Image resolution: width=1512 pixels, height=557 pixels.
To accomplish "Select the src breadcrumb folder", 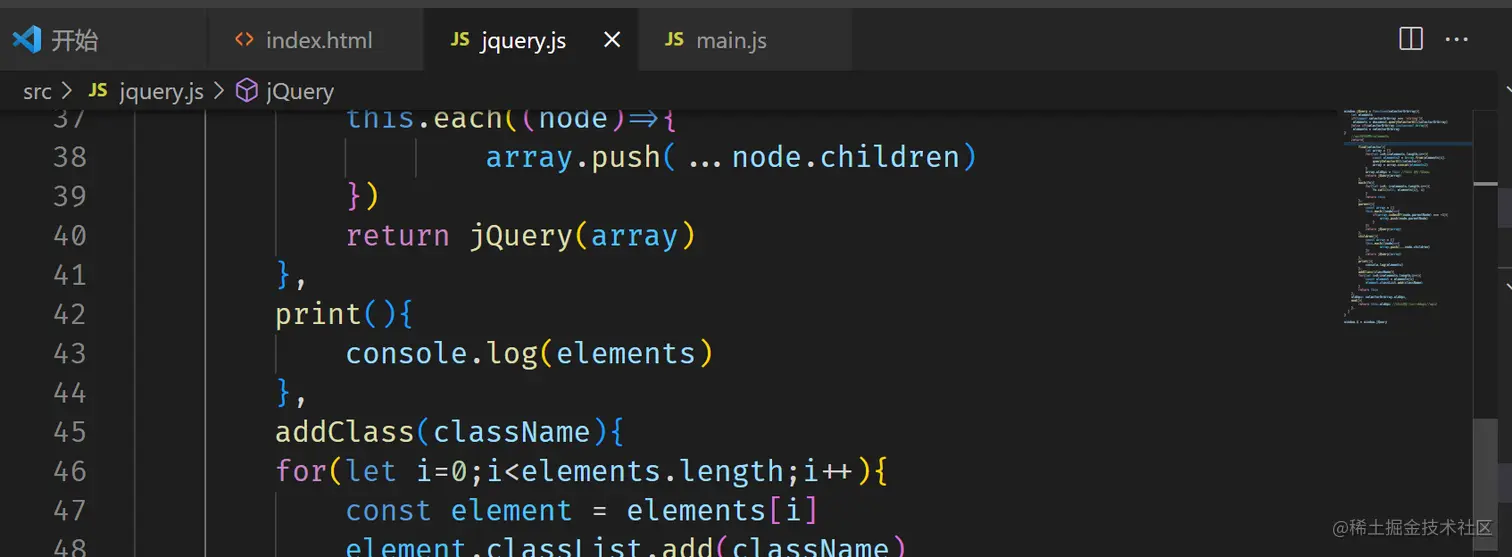I will [x=37, y=91].
